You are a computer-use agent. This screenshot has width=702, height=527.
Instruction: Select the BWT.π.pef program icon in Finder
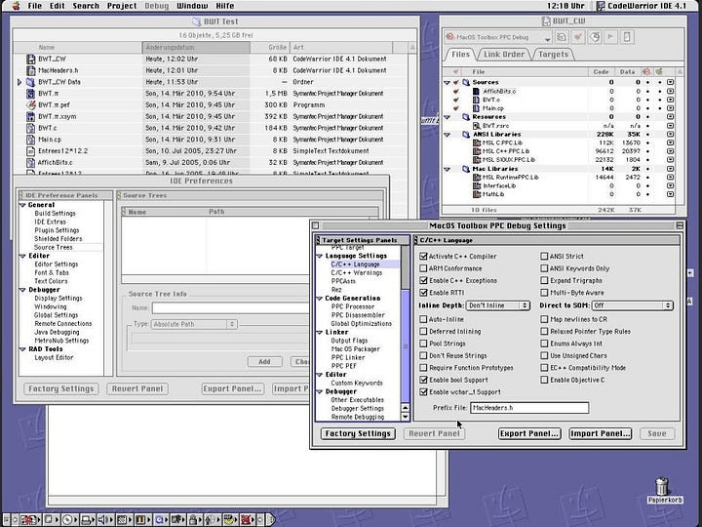tap(30, 104)
